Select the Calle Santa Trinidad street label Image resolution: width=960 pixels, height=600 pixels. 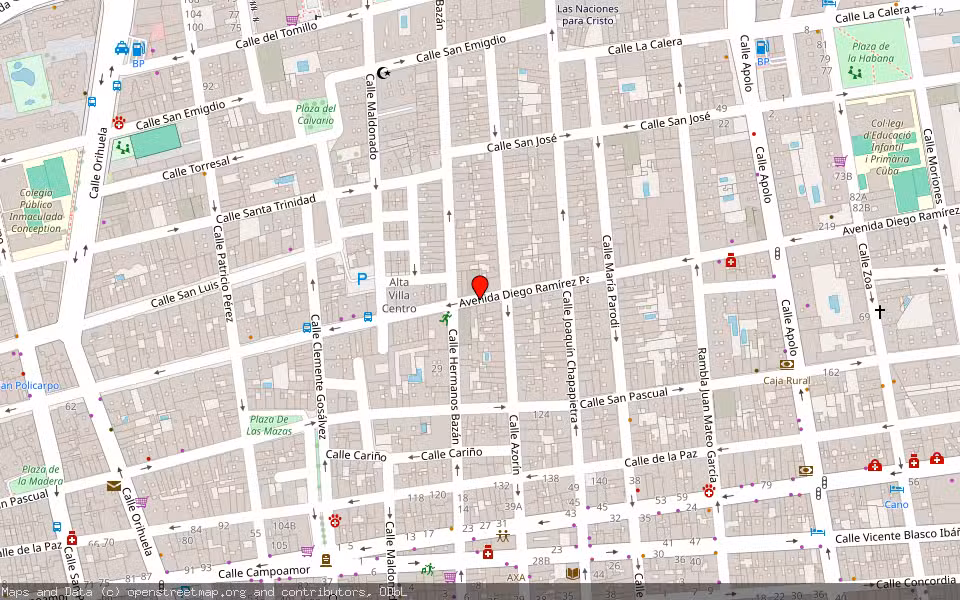coord(266,209)
